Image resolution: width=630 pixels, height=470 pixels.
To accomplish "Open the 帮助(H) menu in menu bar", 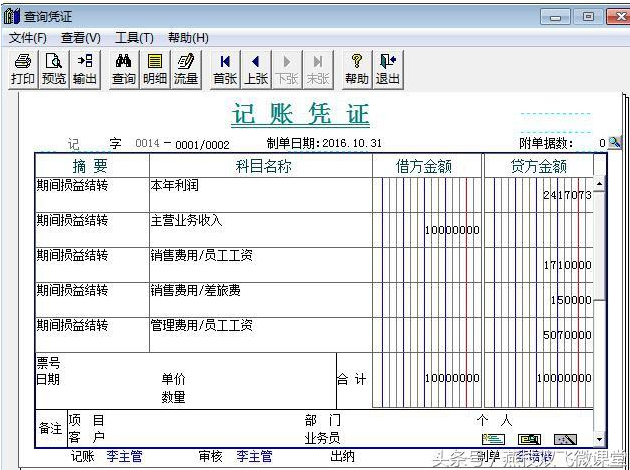I will 188,38.
